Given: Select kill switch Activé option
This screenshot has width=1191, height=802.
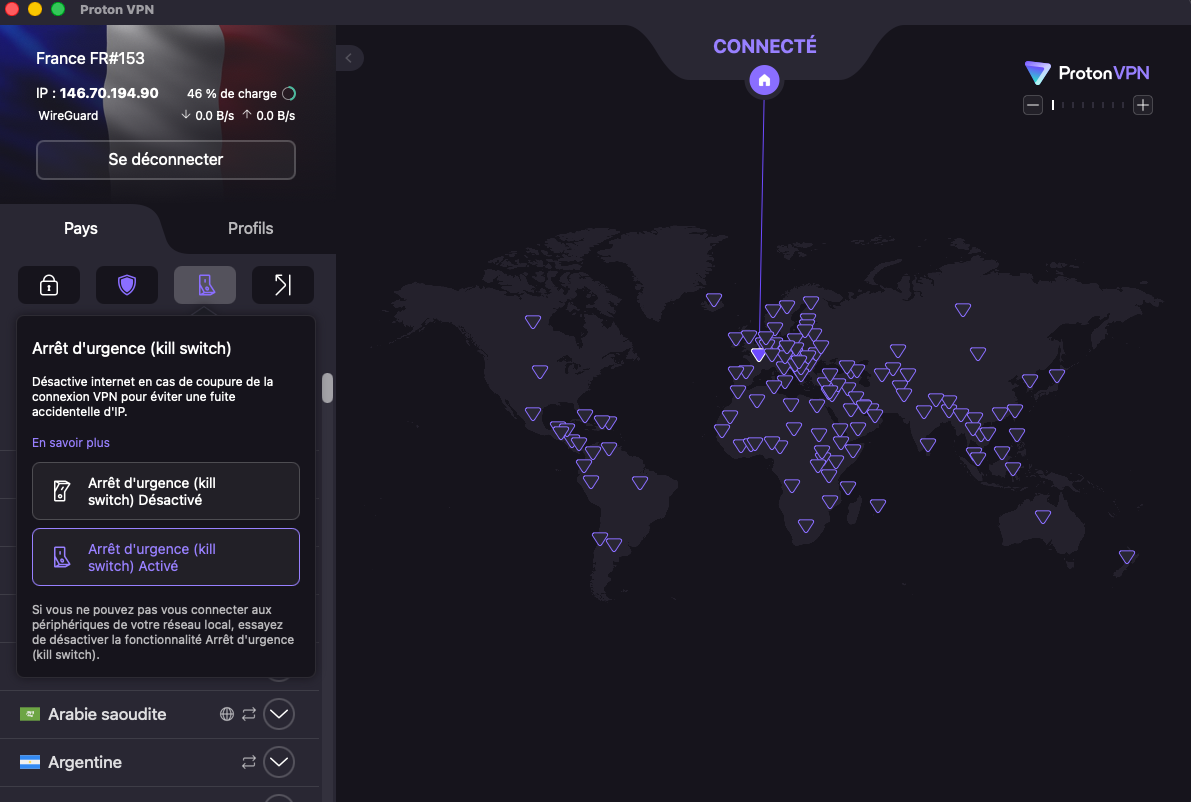Looking at the screenshot, I should (x=166, y=557).
